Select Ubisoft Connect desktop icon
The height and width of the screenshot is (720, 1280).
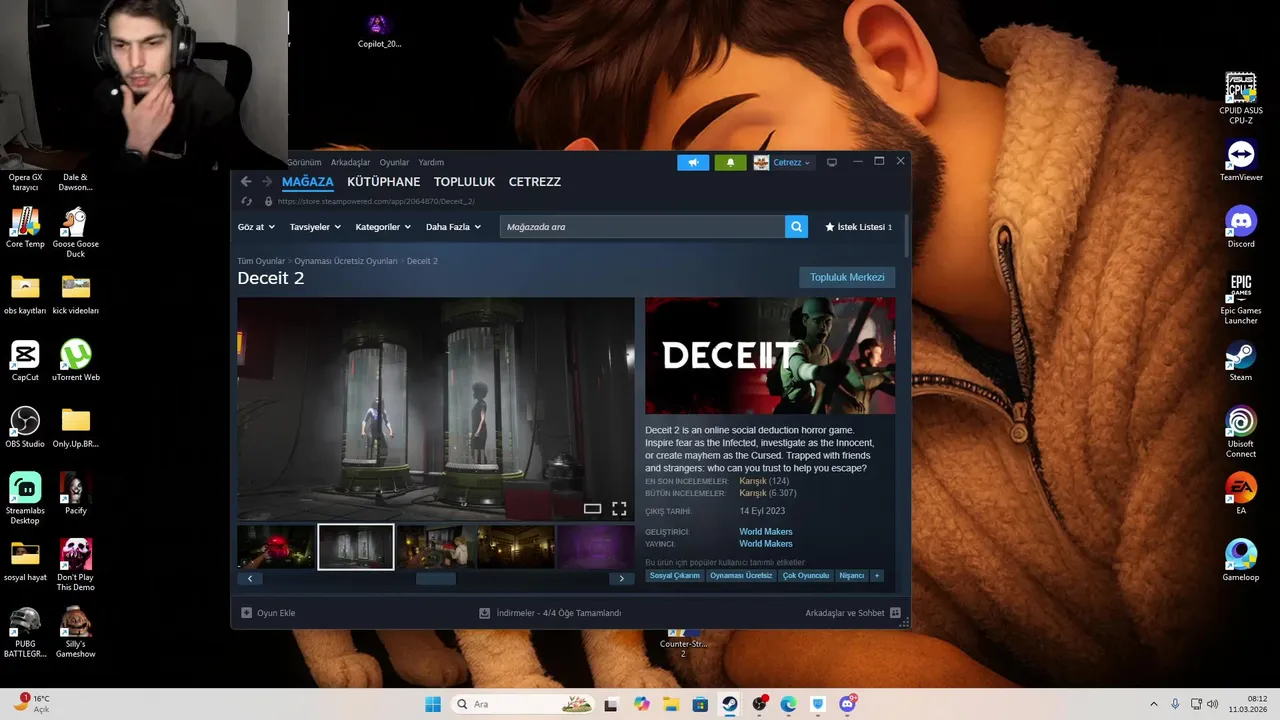pyautogui.click(x=1241, y=431)
